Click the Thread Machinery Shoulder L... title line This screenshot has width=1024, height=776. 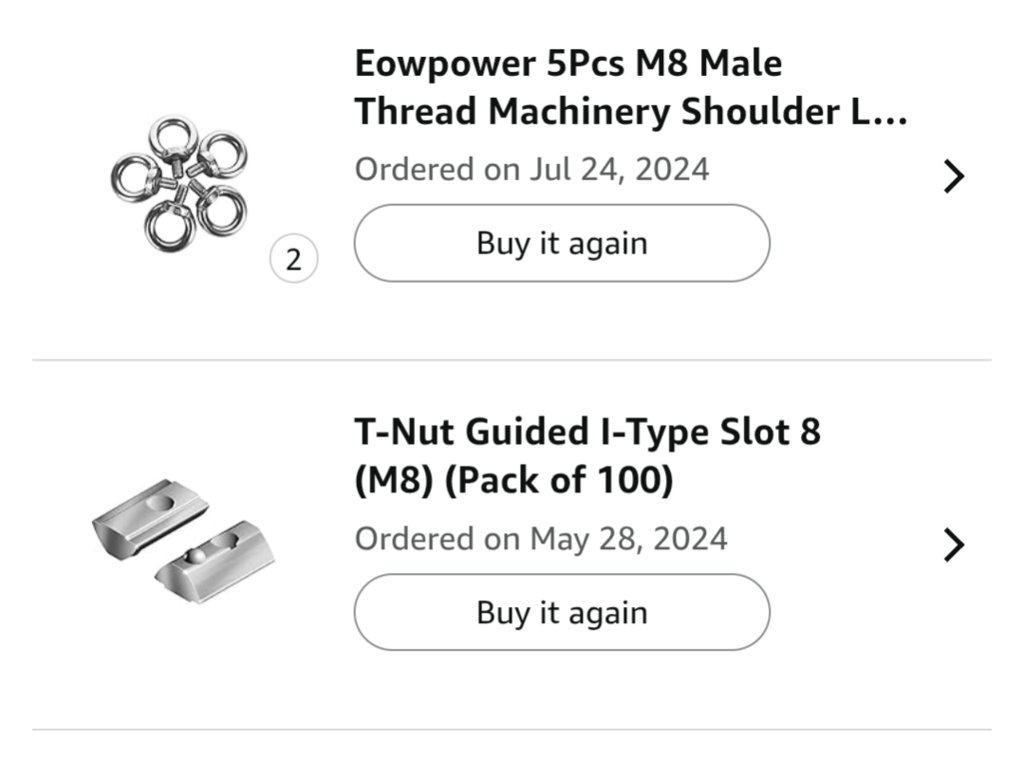pyautogui.click(x=631, y=111)
